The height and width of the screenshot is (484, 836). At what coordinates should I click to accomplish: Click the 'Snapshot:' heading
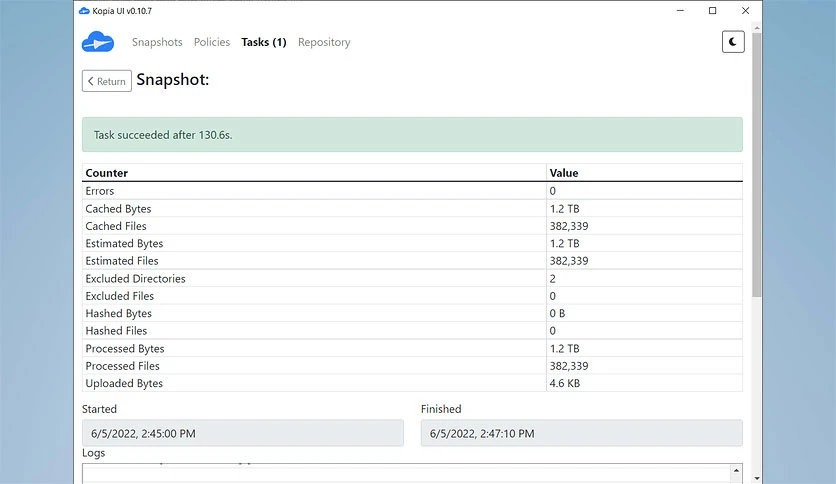[173, 79]
